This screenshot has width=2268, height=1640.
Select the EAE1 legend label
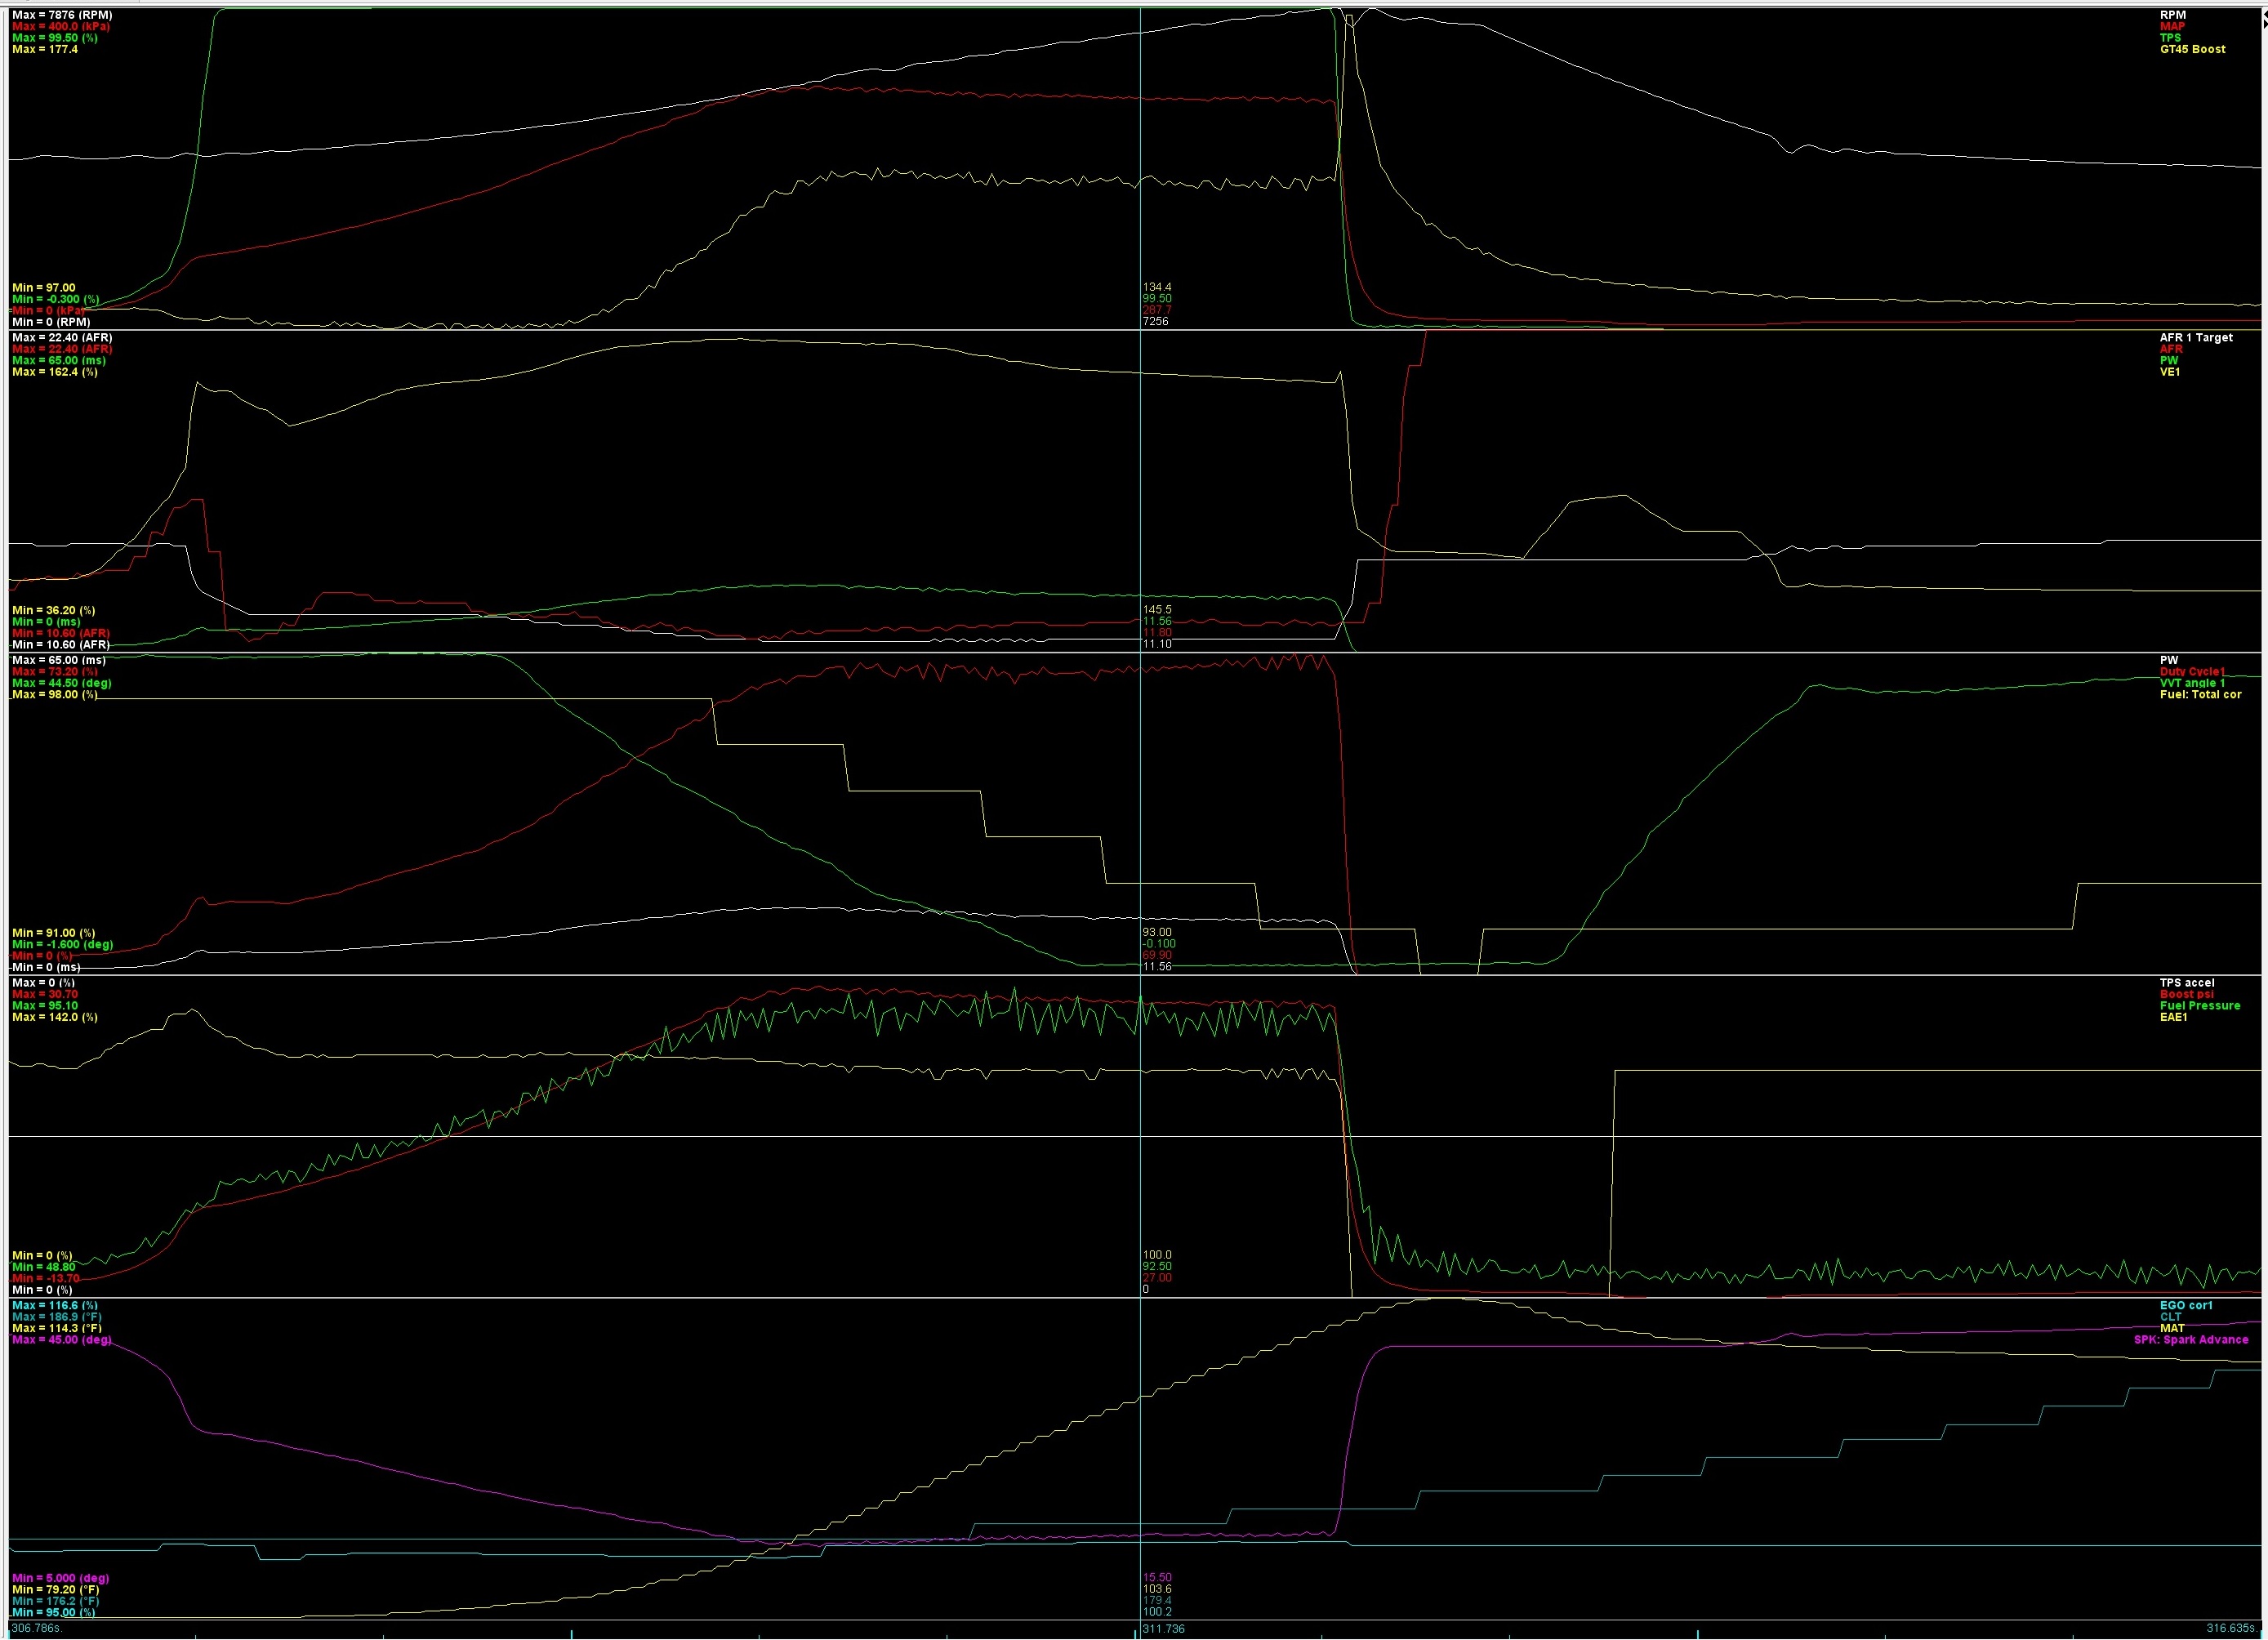(2173, 1017)
